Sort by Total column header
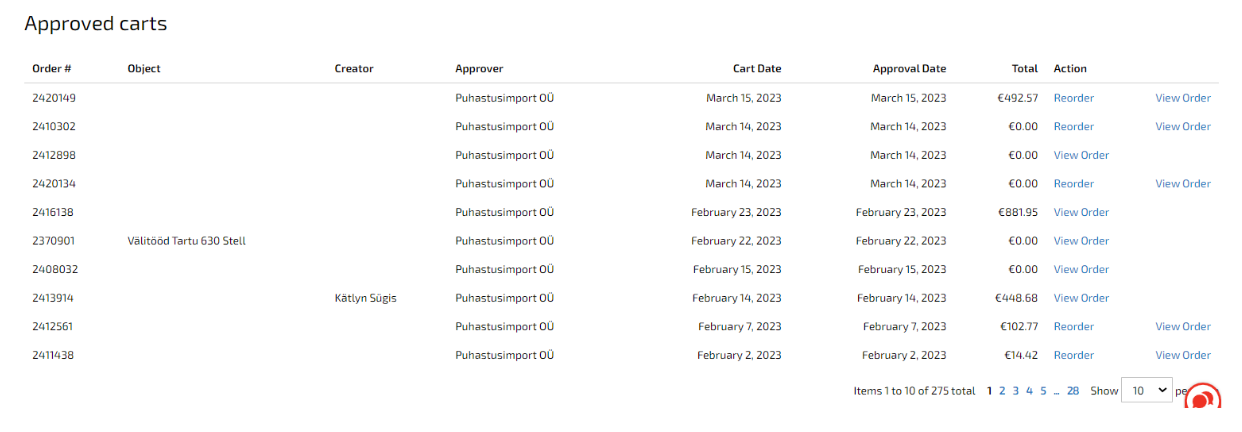This screenshot has width=1242, height=432. click(1025, 69)
